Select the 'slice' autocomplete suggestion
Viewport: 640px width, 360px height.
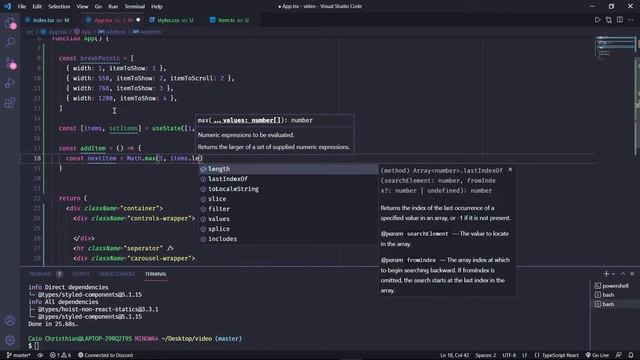point(288,199)
